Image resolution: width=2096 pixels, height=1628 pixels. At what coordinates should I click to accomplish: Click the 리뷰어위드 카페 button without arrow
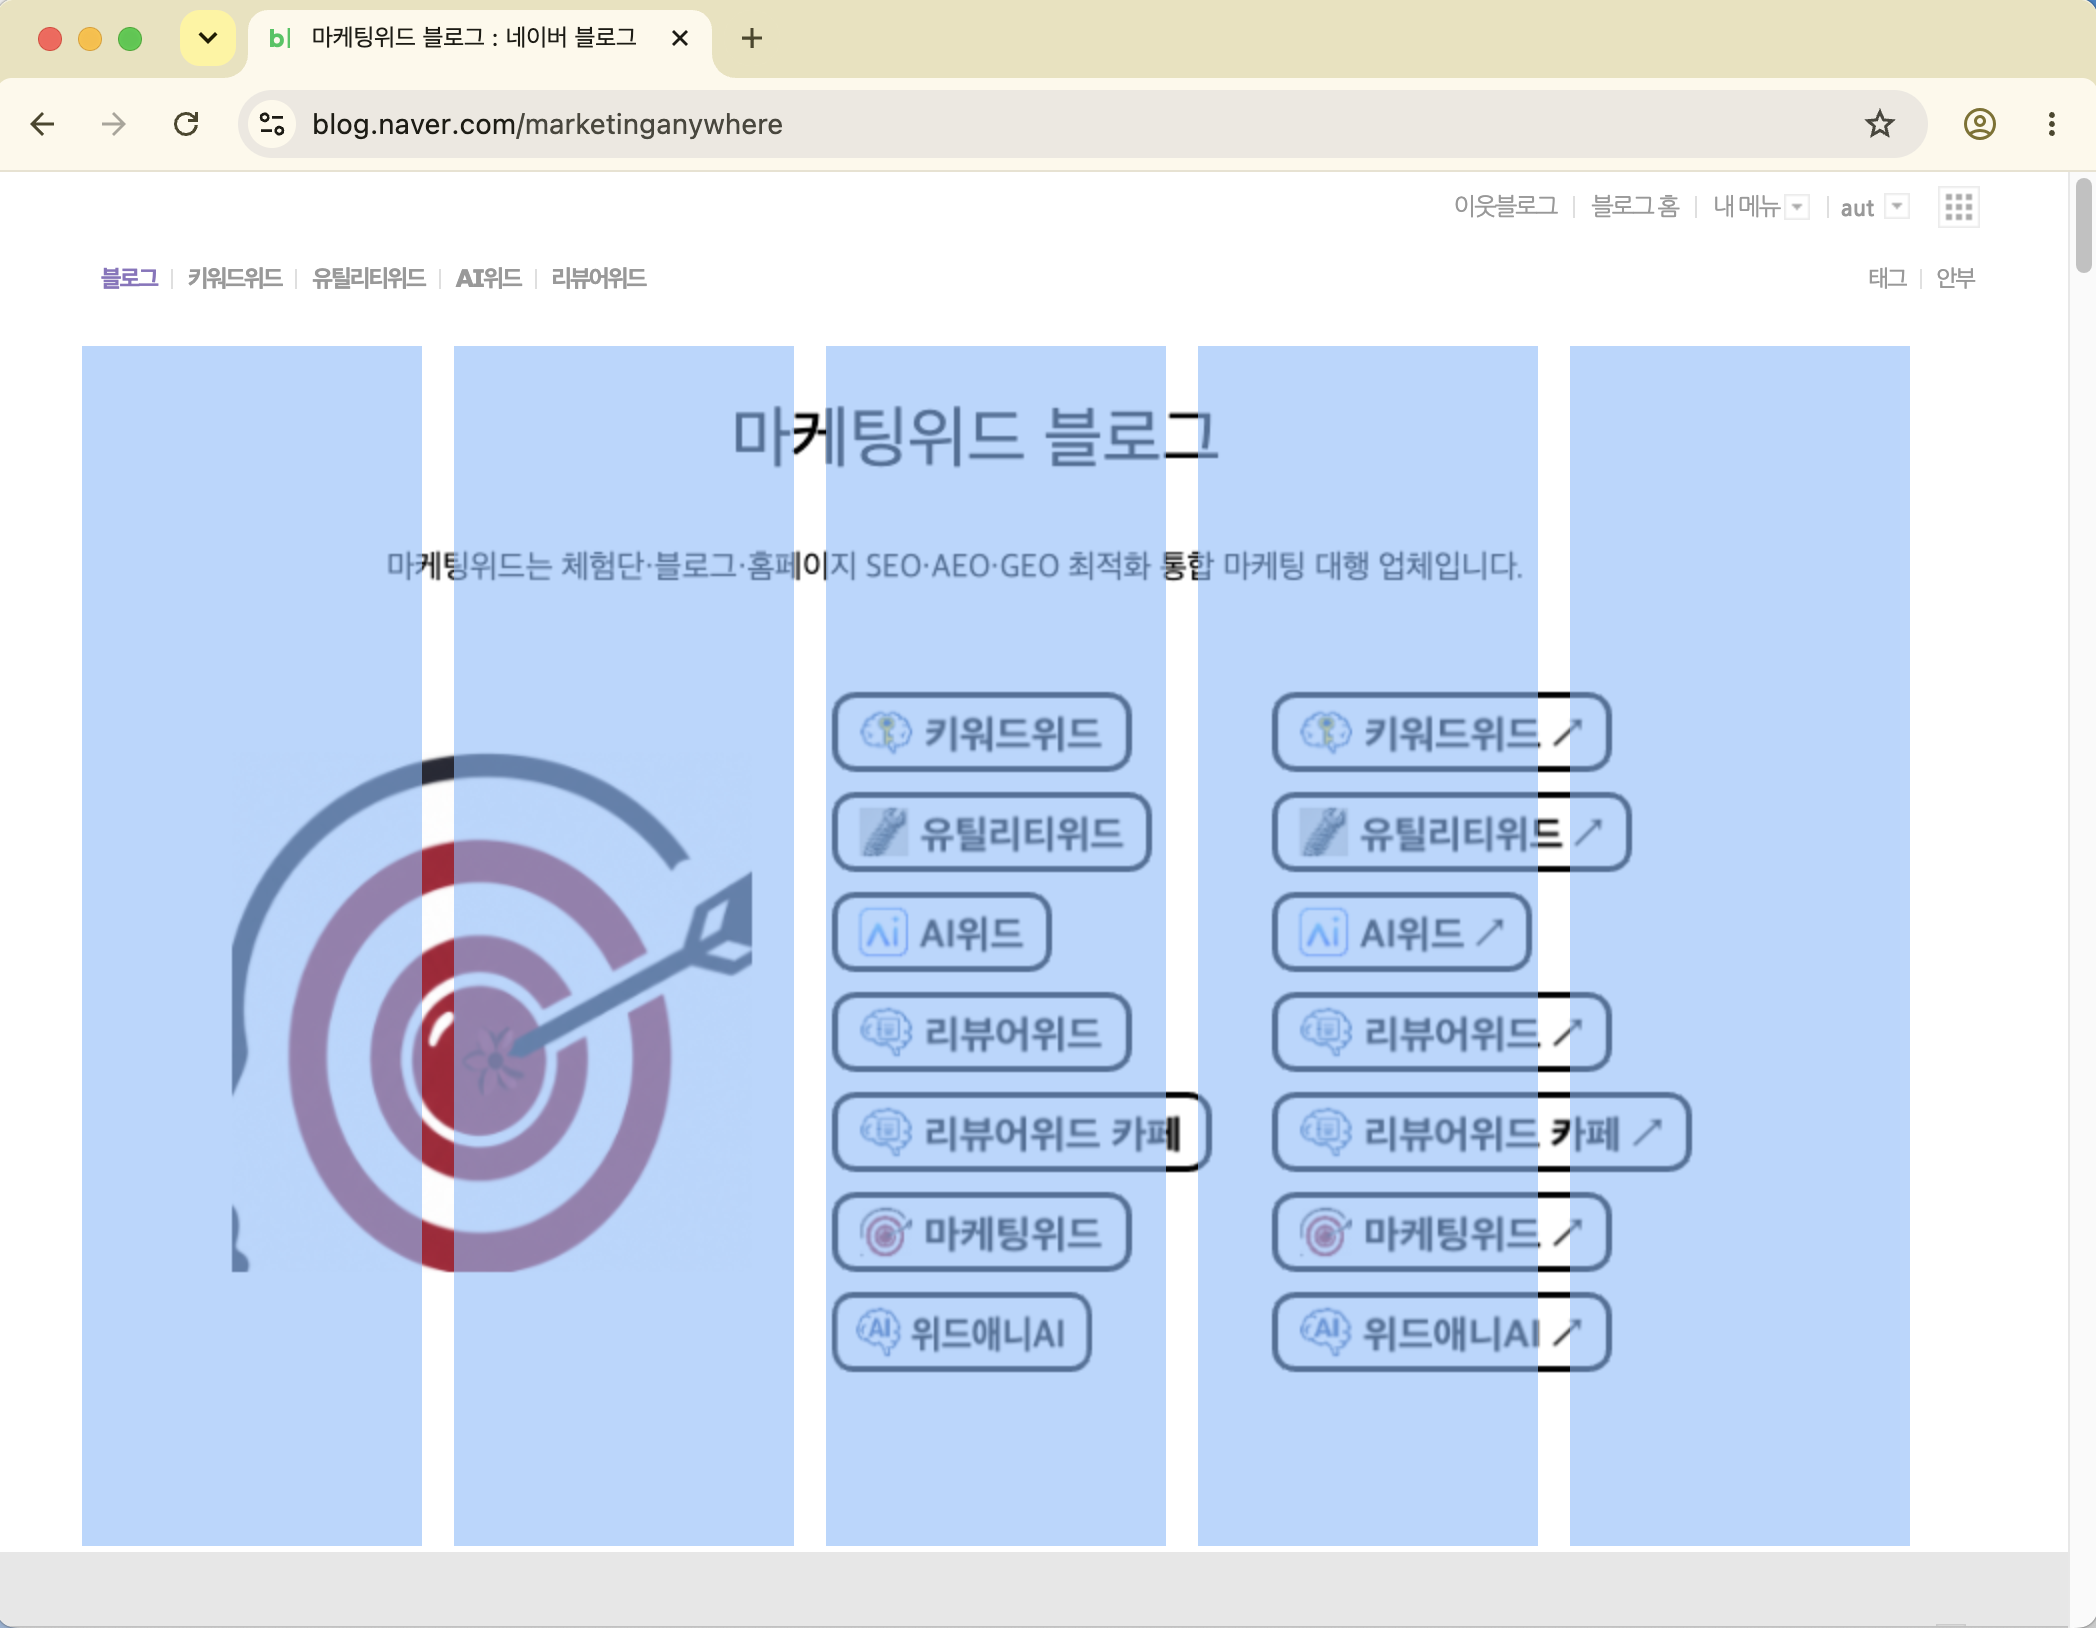(1022, 1132)
